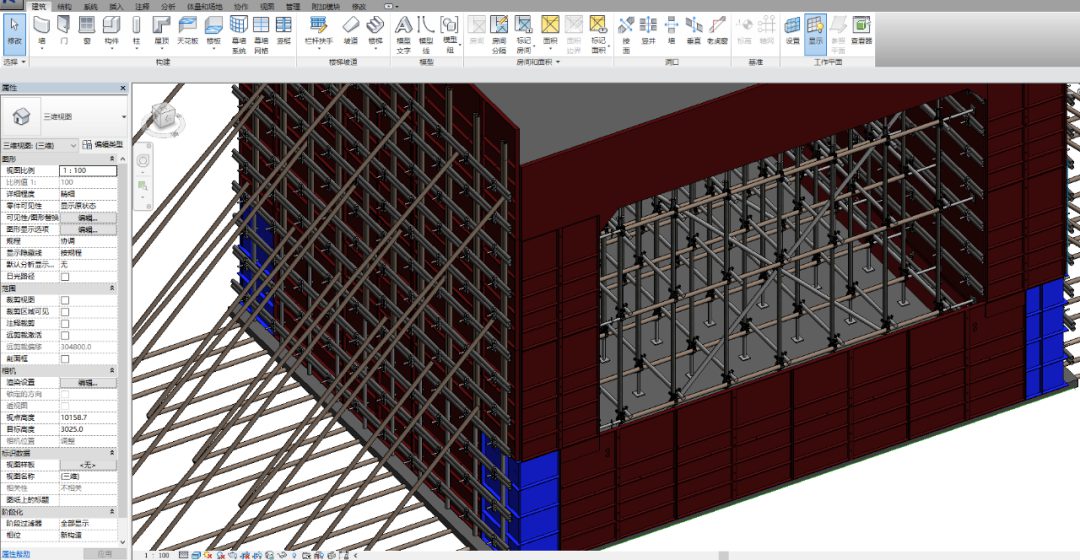
Task: Toggle the Section Box (剖面框) checkbox
Action: coord(65,359)
